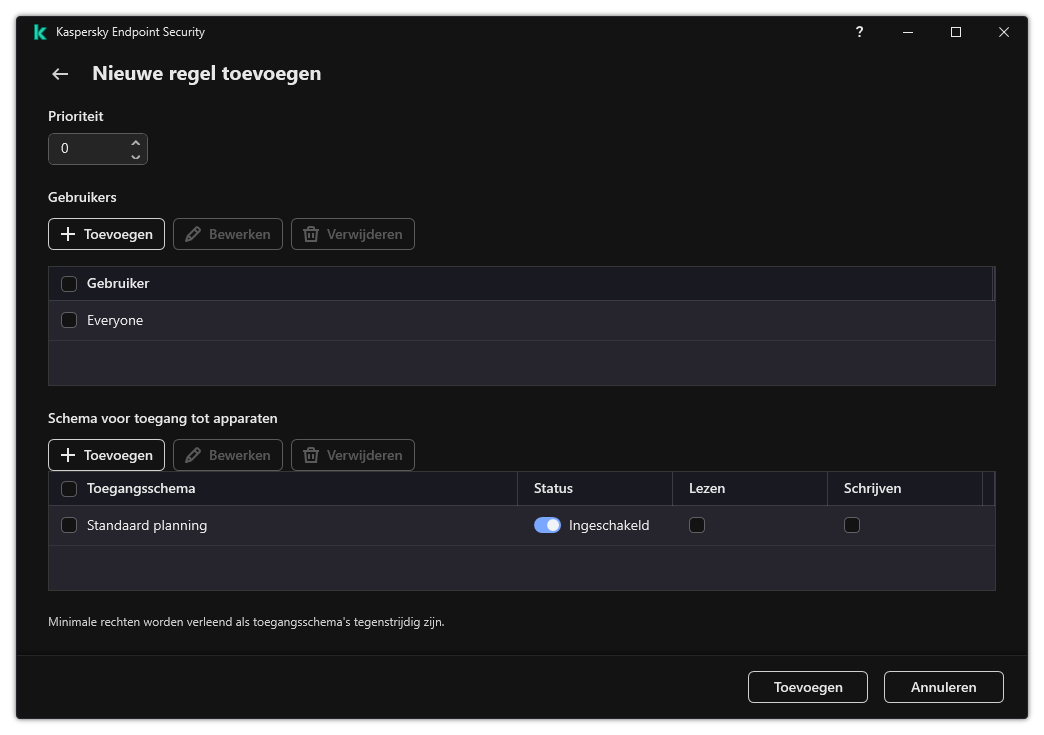Check the Everyone user checkbox
This screenshot has height=735, width=1044.
coord(69,320)
